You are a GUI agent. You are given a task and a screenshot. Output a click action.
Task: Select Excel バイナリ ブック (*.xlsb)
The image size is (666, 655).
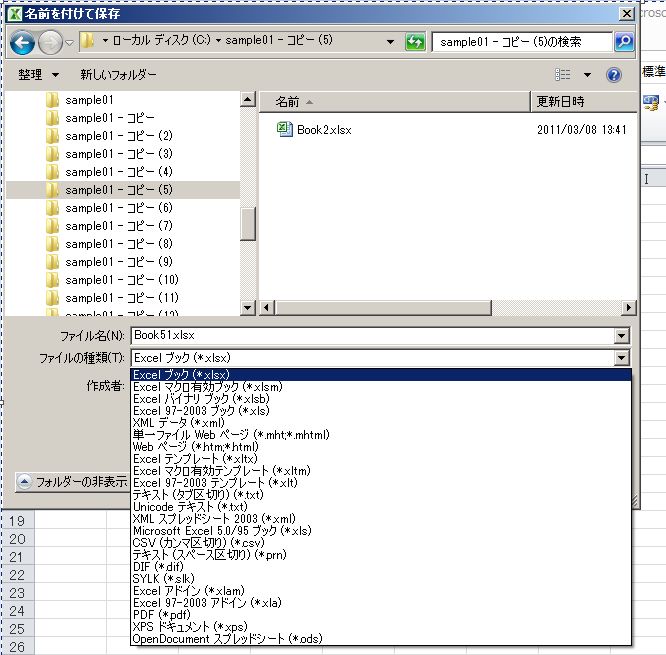pyautogui.click(x=381, y=399)
